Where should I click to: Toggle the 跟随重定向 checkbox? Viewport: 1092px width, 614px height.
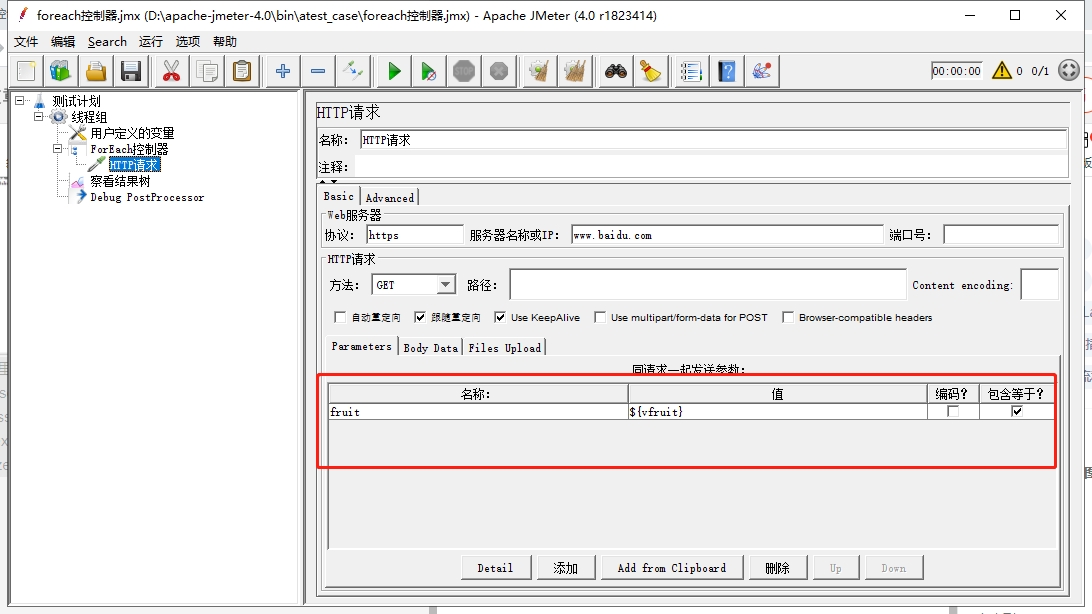coord(419,317)
